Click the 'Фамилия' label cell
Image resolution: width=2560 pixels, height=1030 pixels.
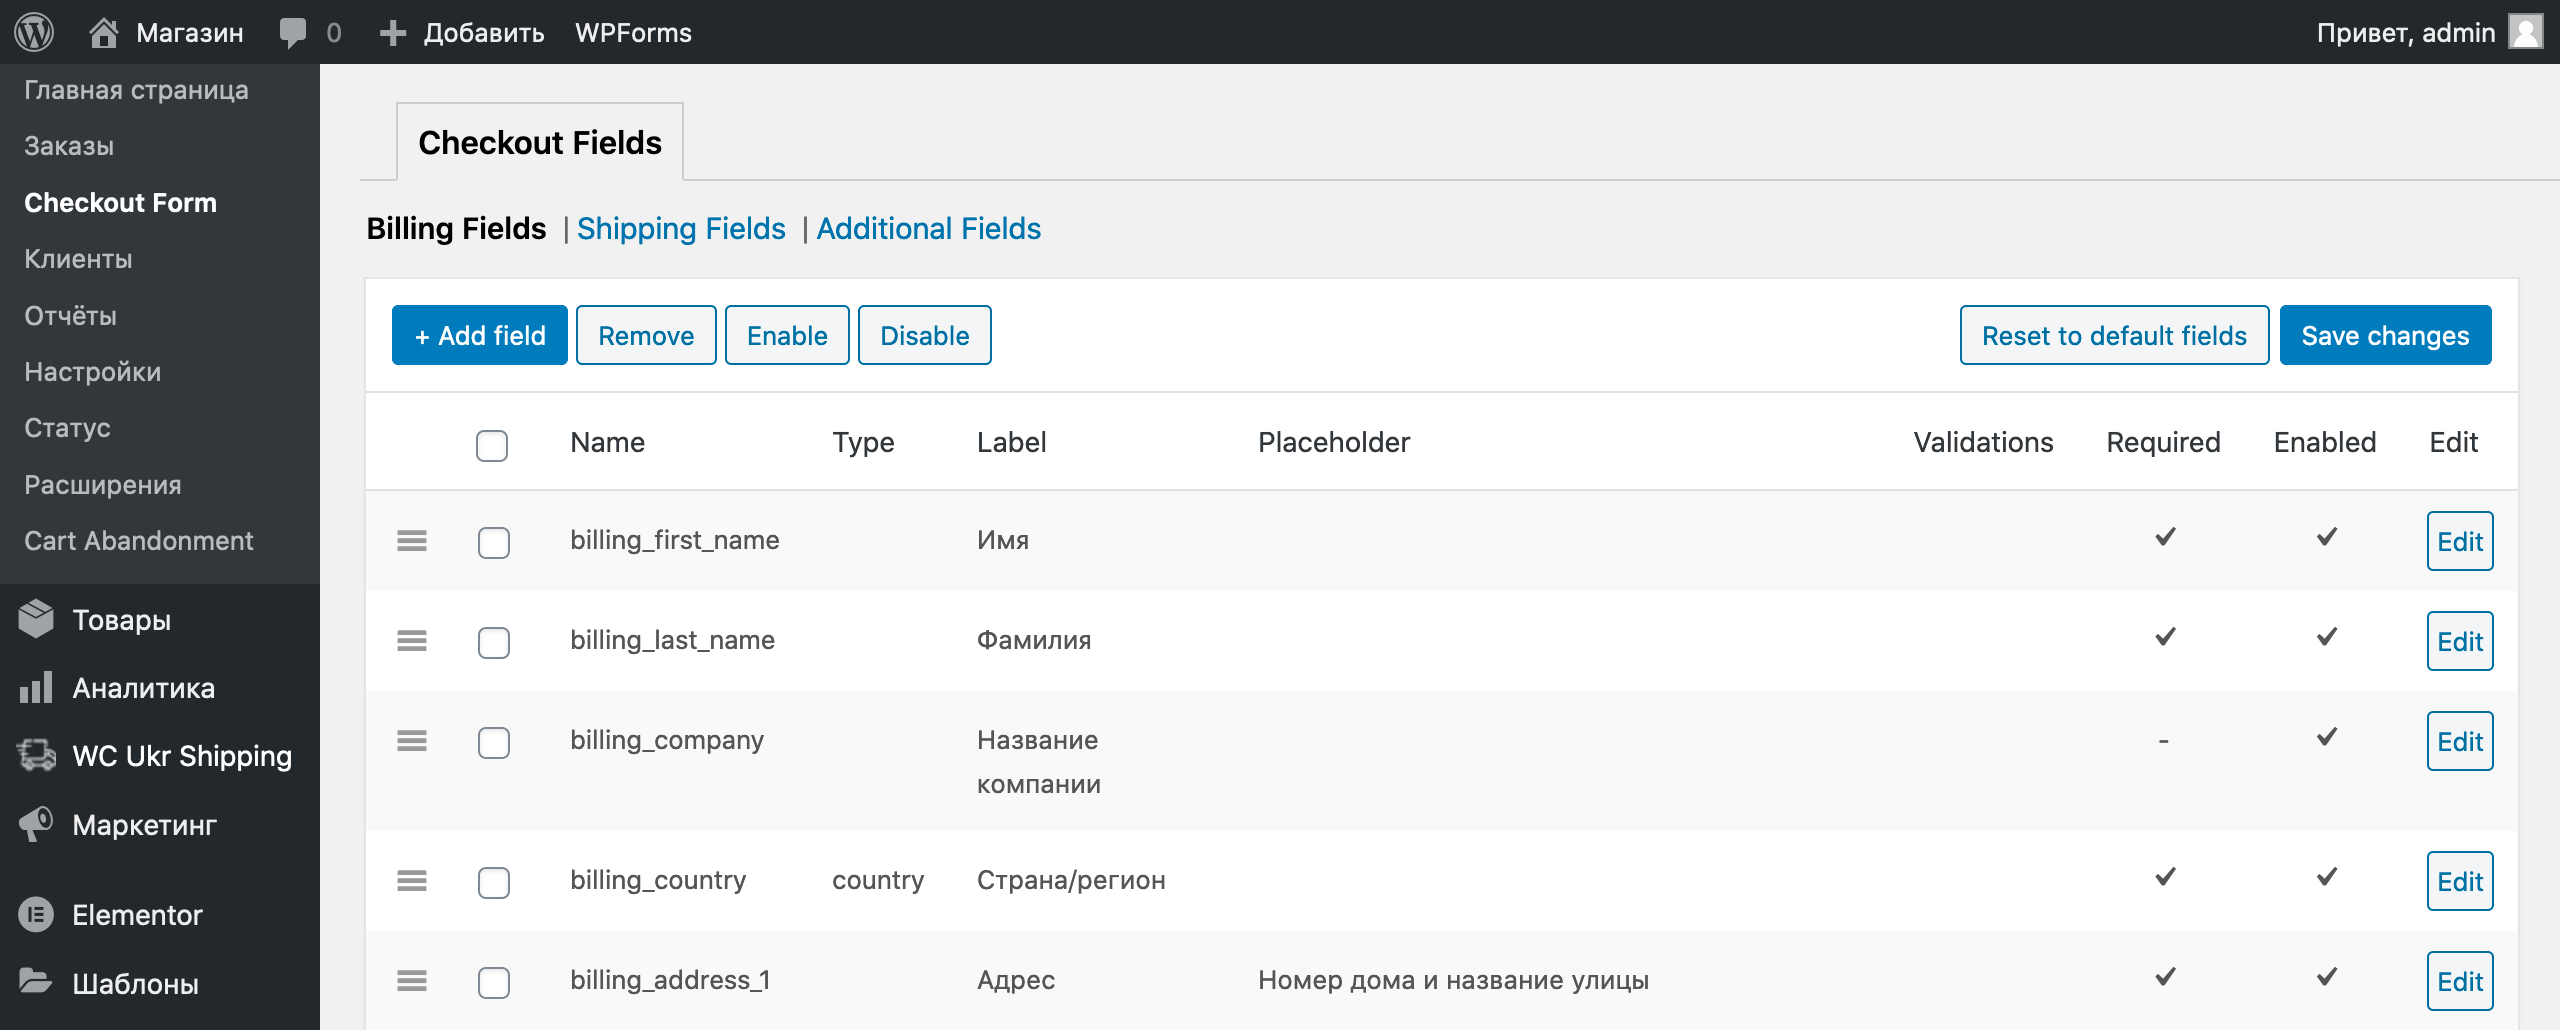(x=1034, y=640)
